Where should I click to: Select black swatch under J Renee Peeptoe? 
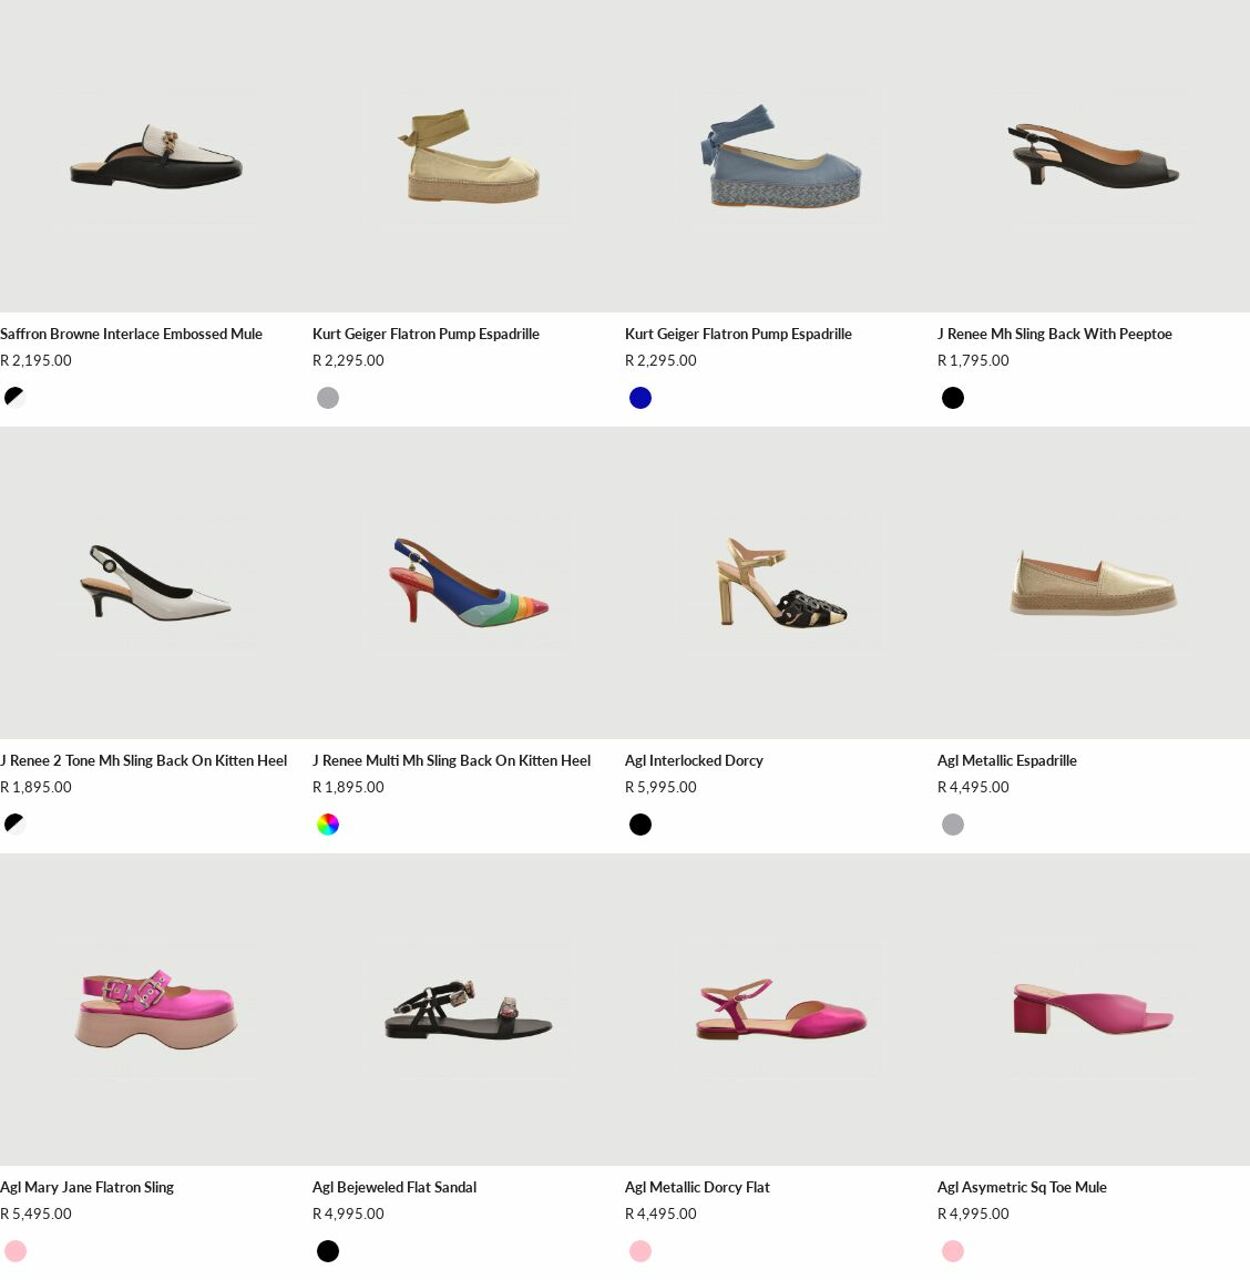953,398
